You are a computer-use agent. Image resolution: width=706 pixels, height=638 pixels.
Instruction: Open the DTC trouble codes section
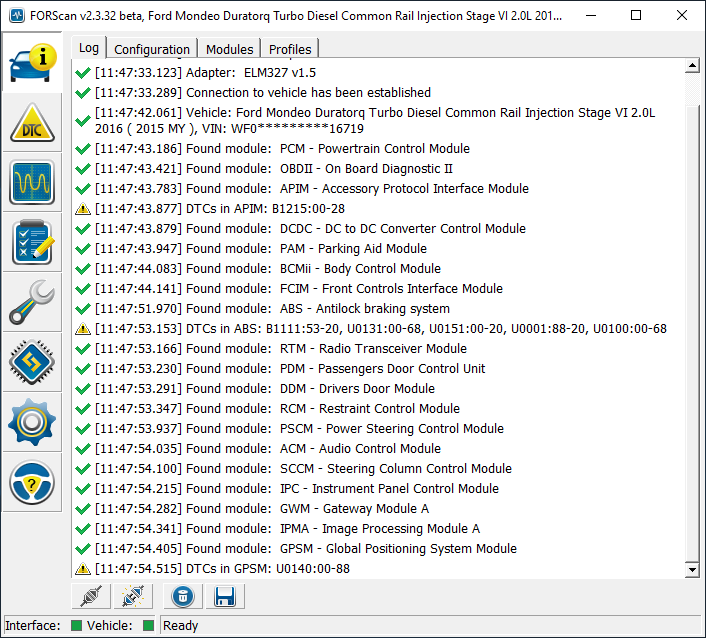tap(32, 122)
